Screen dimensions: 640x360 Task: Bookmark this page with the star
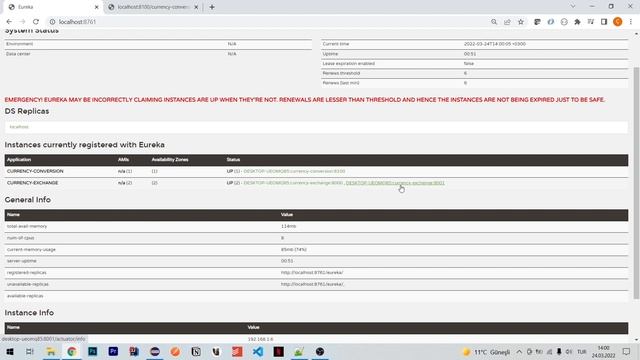click(521, 22)
